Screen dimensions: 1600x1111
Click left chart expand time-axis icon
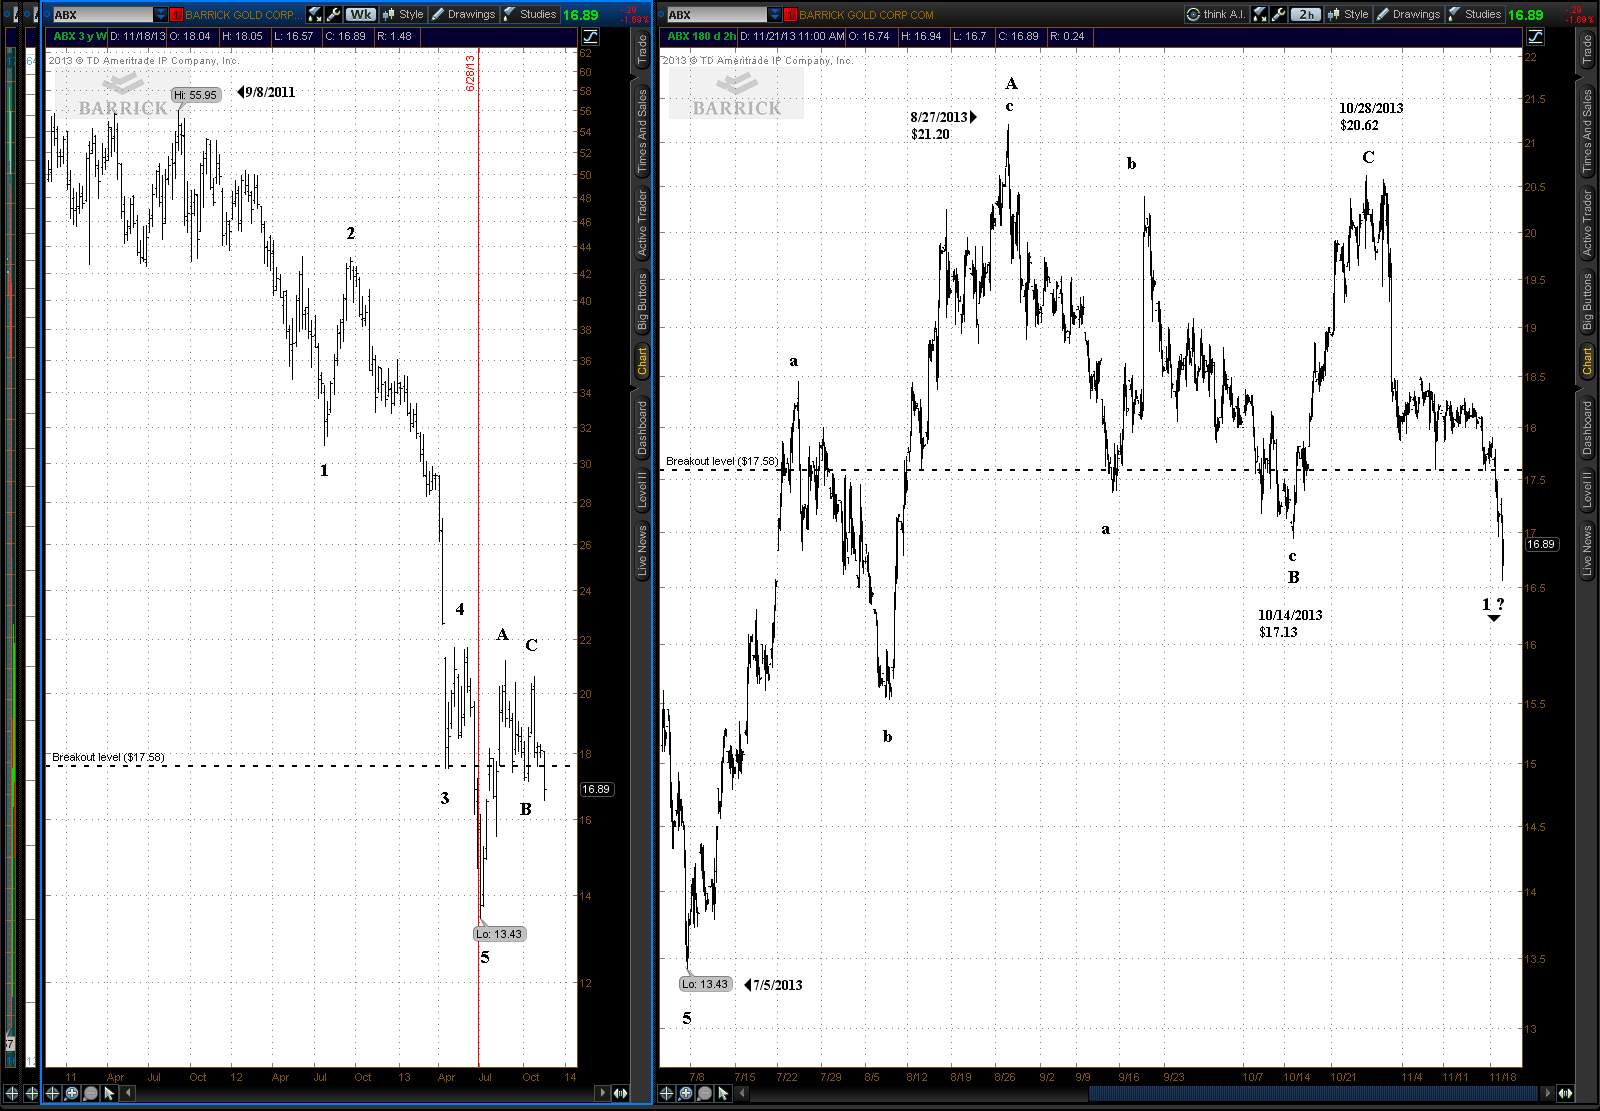click(x=620, y=1093)
